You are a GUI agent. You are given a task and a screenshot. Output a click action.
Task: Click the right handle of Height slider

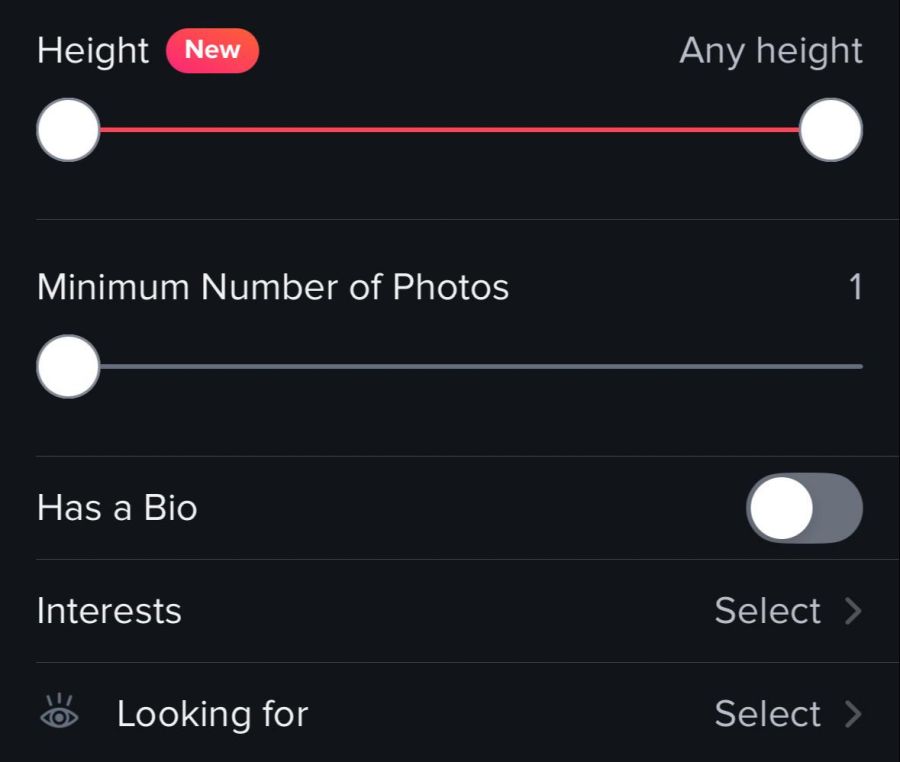(x=830, y=130)
